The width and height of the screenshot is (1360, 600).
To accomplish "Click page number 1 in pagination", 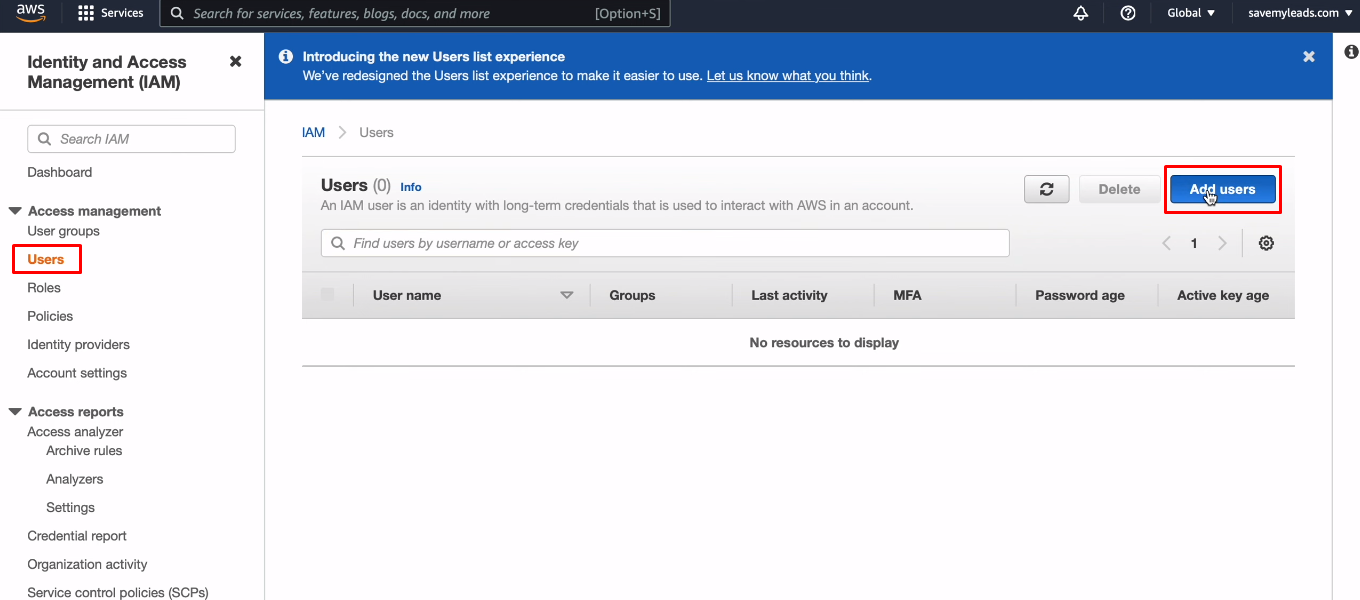I will (1194, 243).
